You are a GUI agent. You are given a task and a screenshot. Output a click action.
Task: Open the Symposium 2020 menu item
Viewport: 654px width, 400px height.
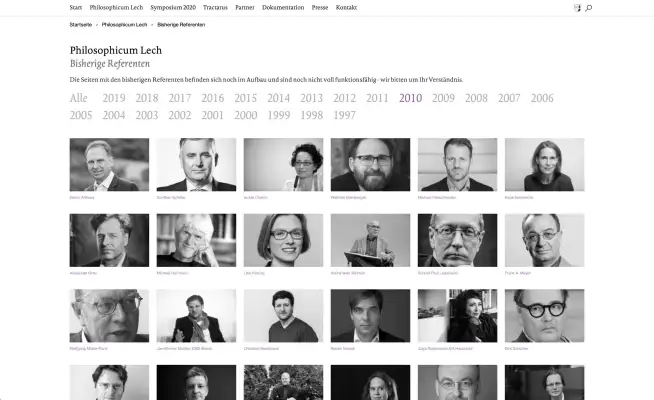(173, 8)
